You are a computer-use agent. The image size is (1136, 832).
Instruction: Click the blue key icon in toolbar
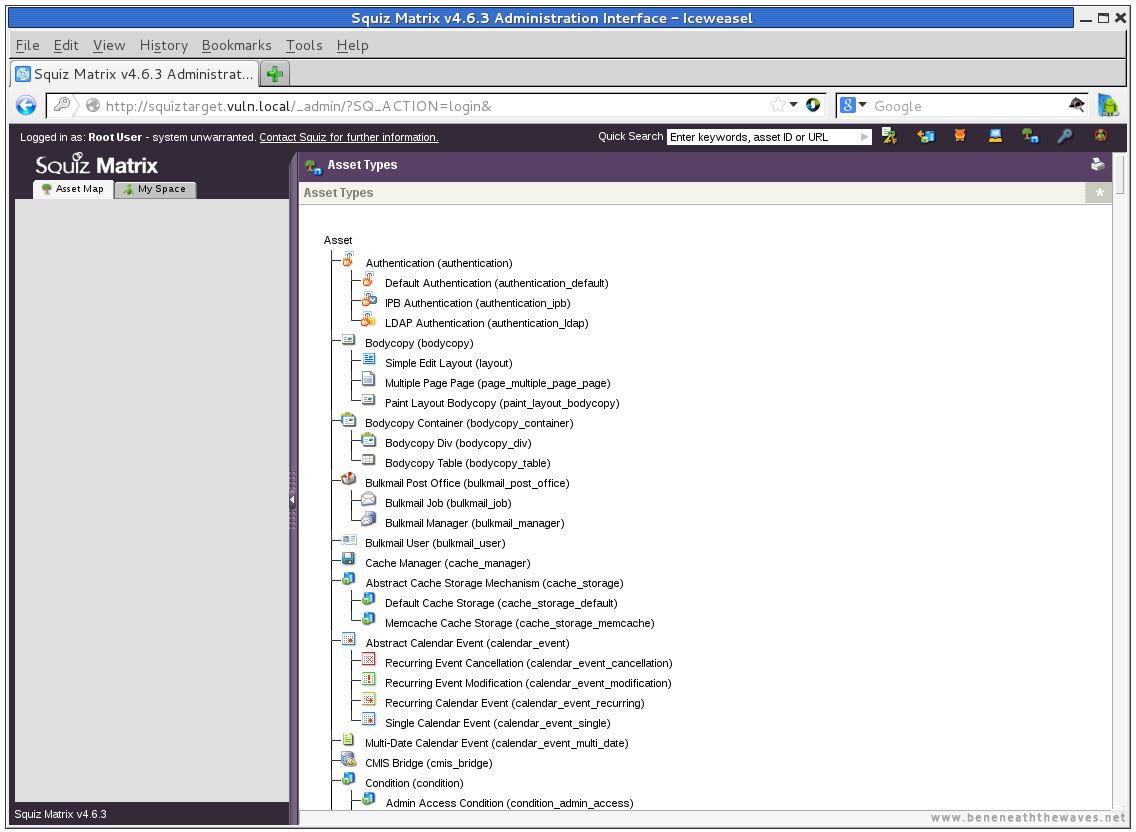1064,136
